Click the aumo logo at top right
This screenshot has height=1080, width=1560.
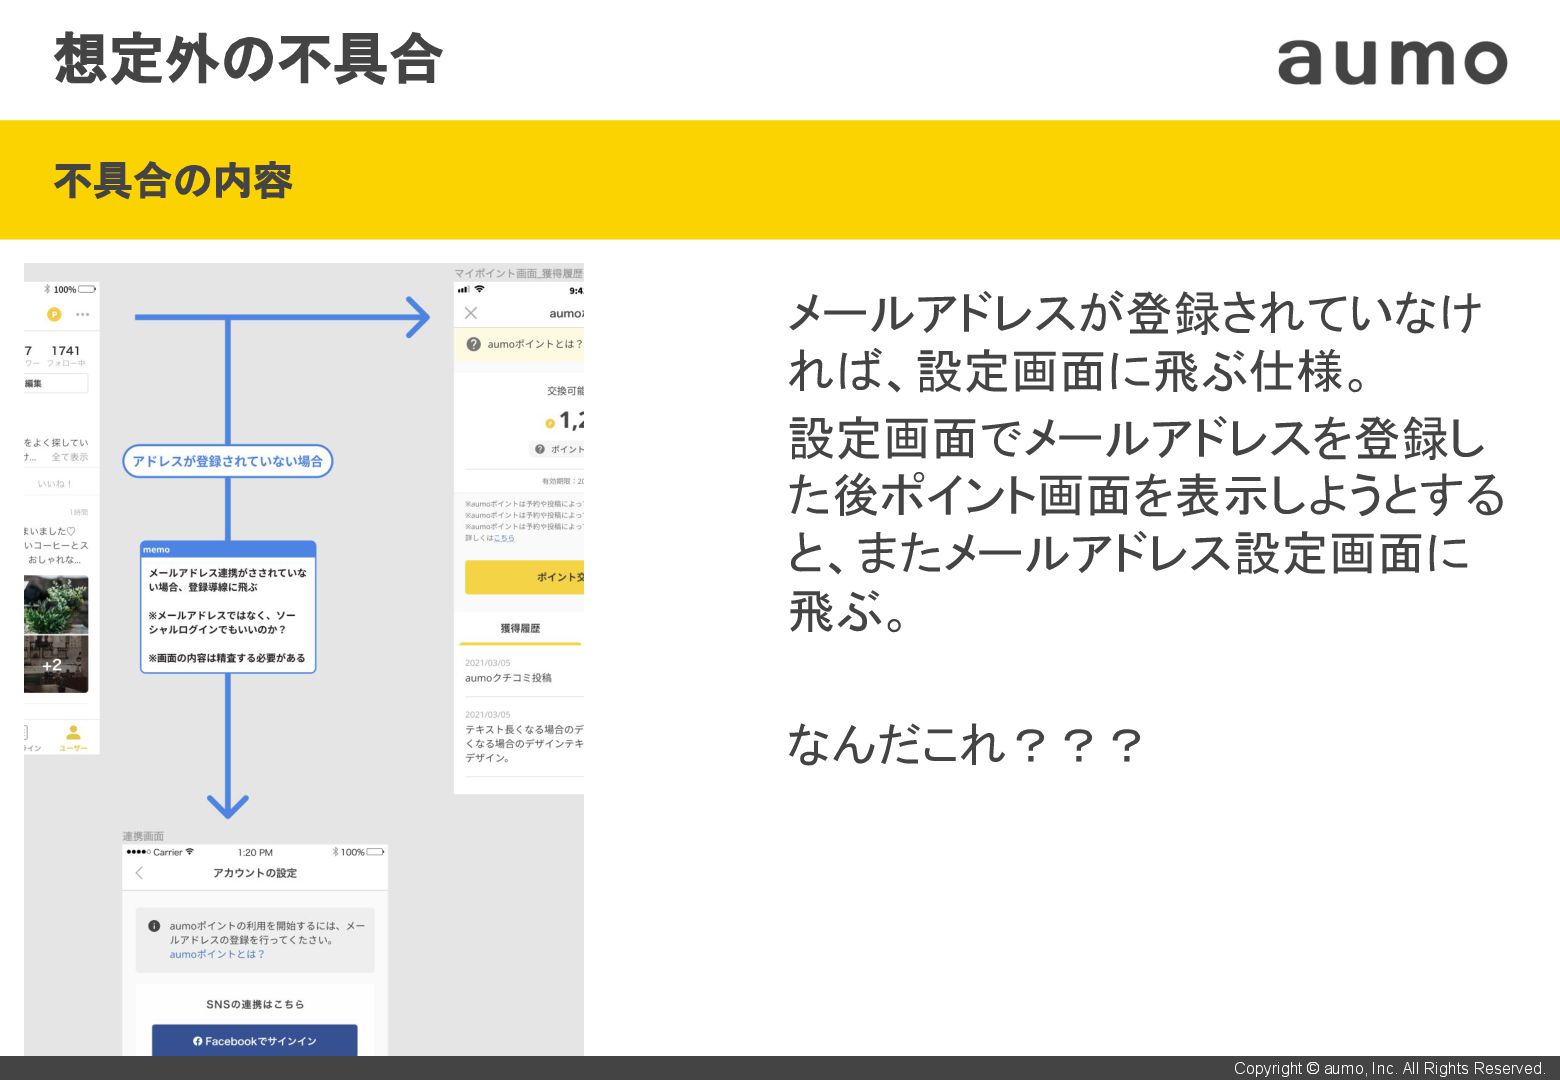(1392, 61)
